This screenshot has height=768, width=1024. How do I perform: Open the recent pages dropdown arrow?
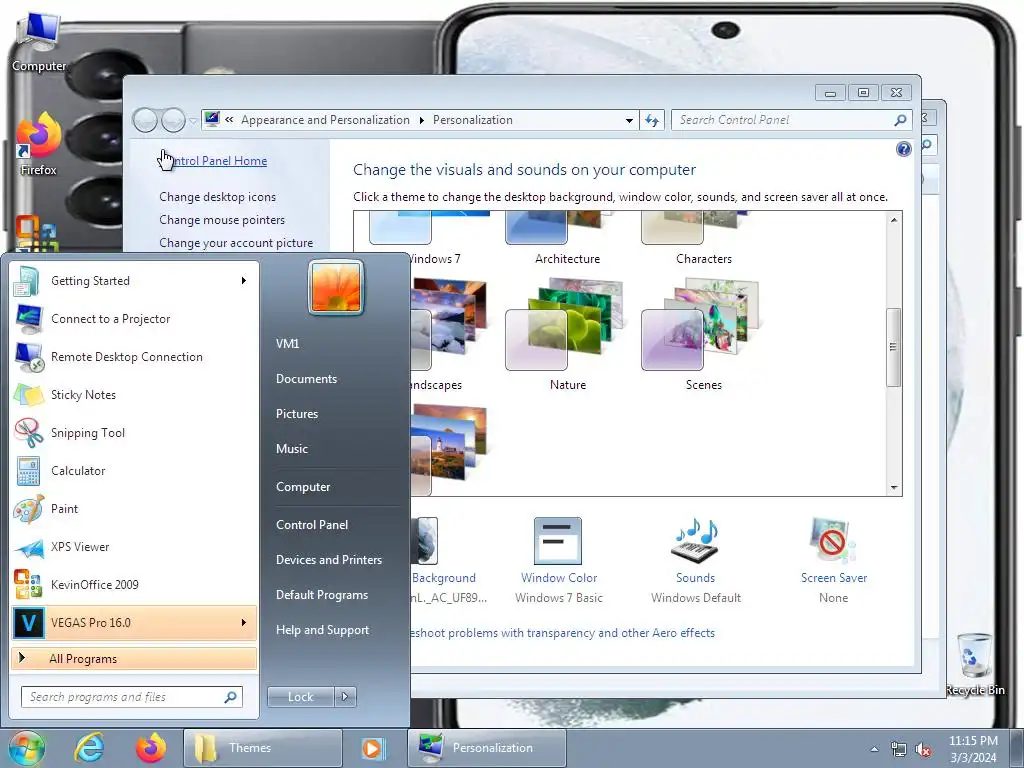click(193, 121)
